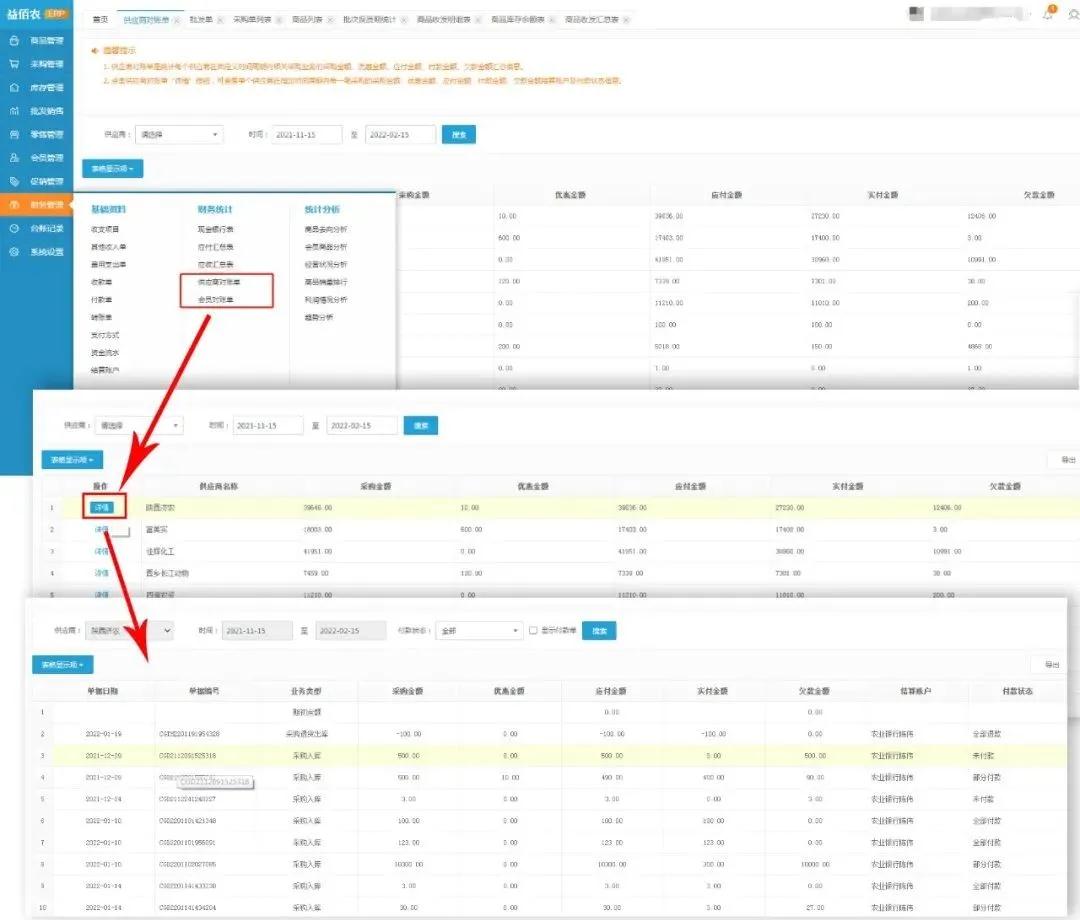Switch to the 采购单列表 tab

pyautogui.click(x=250, y=20)
